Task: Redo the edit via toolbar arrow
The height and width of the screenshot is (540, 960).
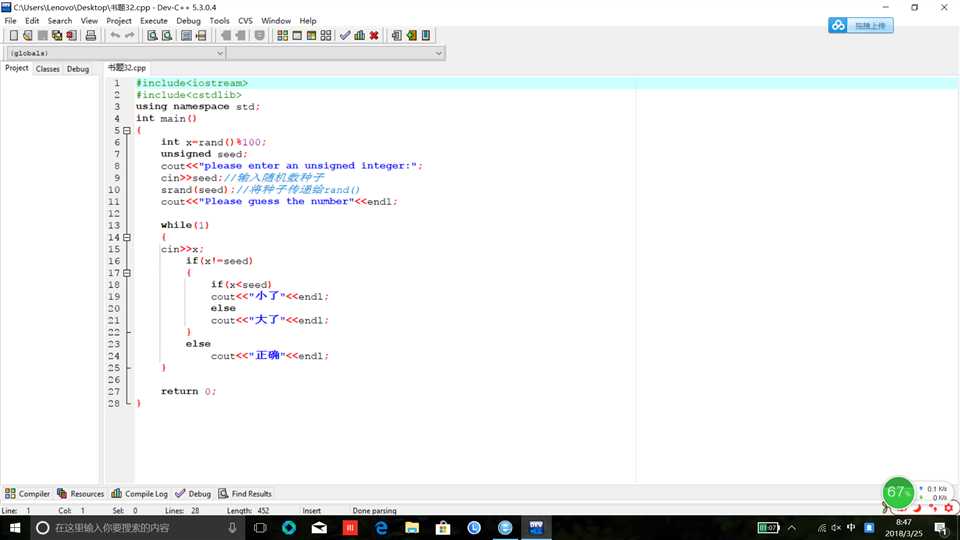Action: pyautogui.click(x=129, y=36)
